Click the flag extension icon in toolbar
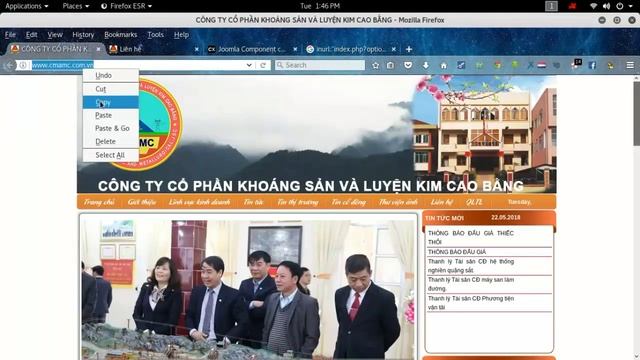The image size is (640, 360). click(x=542, y=65)
